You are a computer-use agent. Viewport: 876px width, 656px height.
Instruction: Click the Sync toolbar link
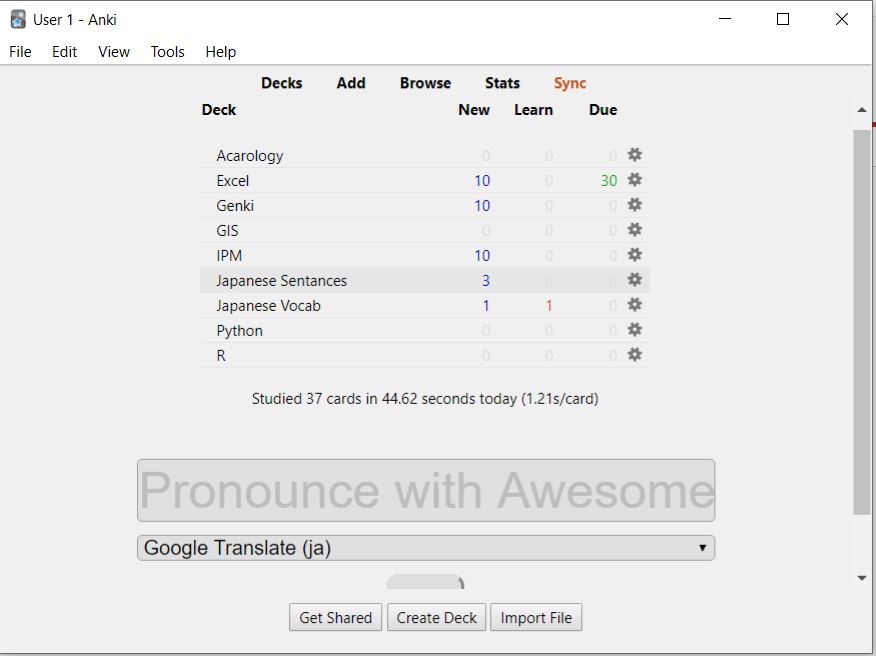(x=570, y=83)
